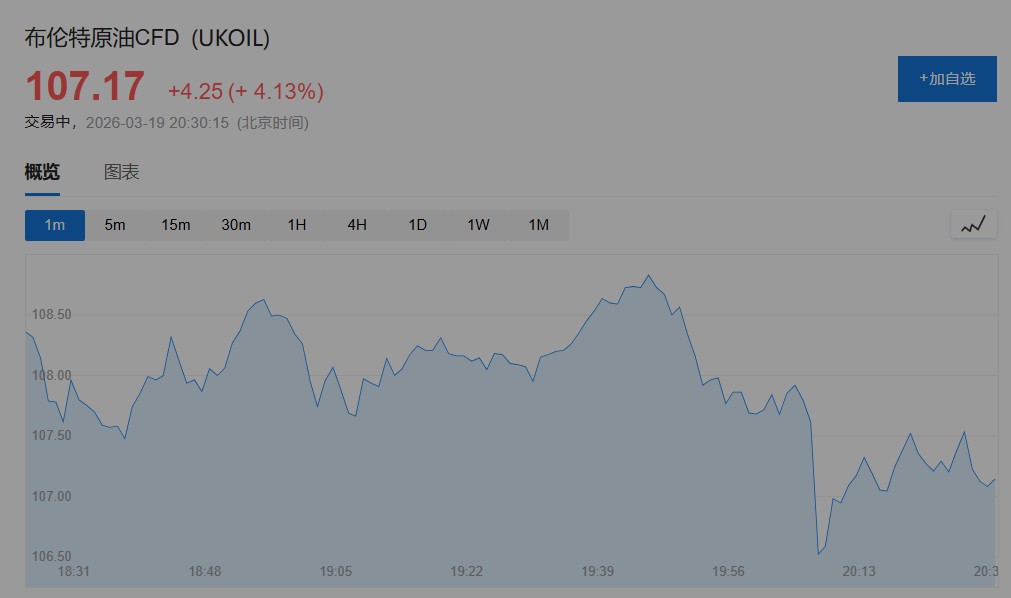Show the 1D daily chart
This screenshot has height=598, width=1011.
tap(418, 225)
